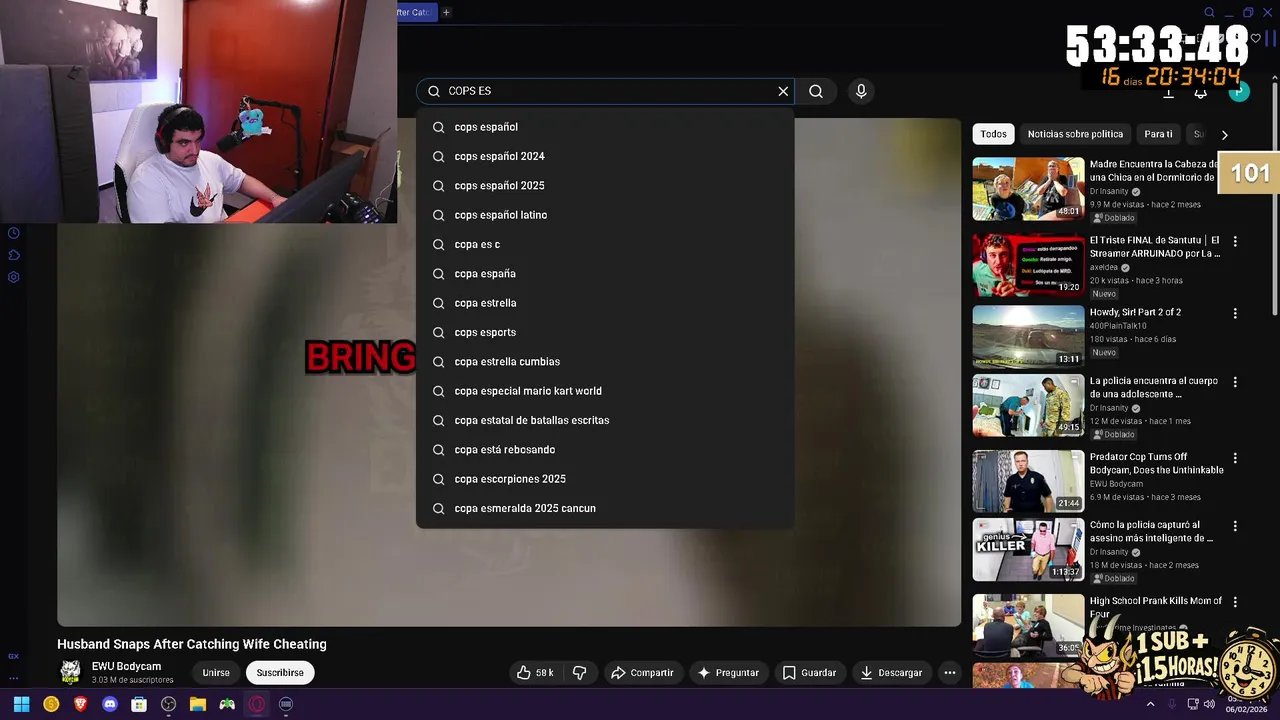1280x720 pixels.
Task: Open 'Madre Encuentra la Cabeza' video thumbnail
Action: tap(1028, 189)
